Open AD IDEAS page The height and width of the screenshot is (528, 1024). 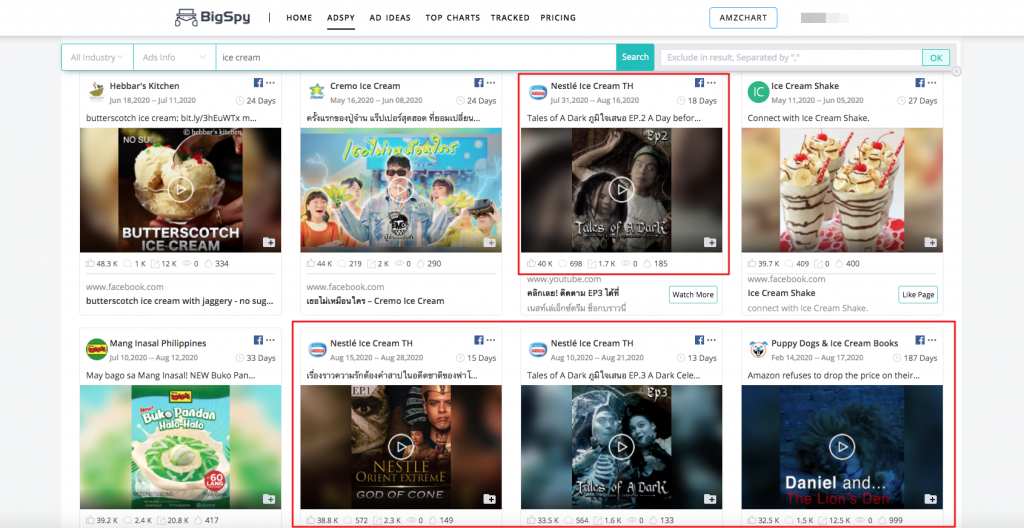coord(390,18)
